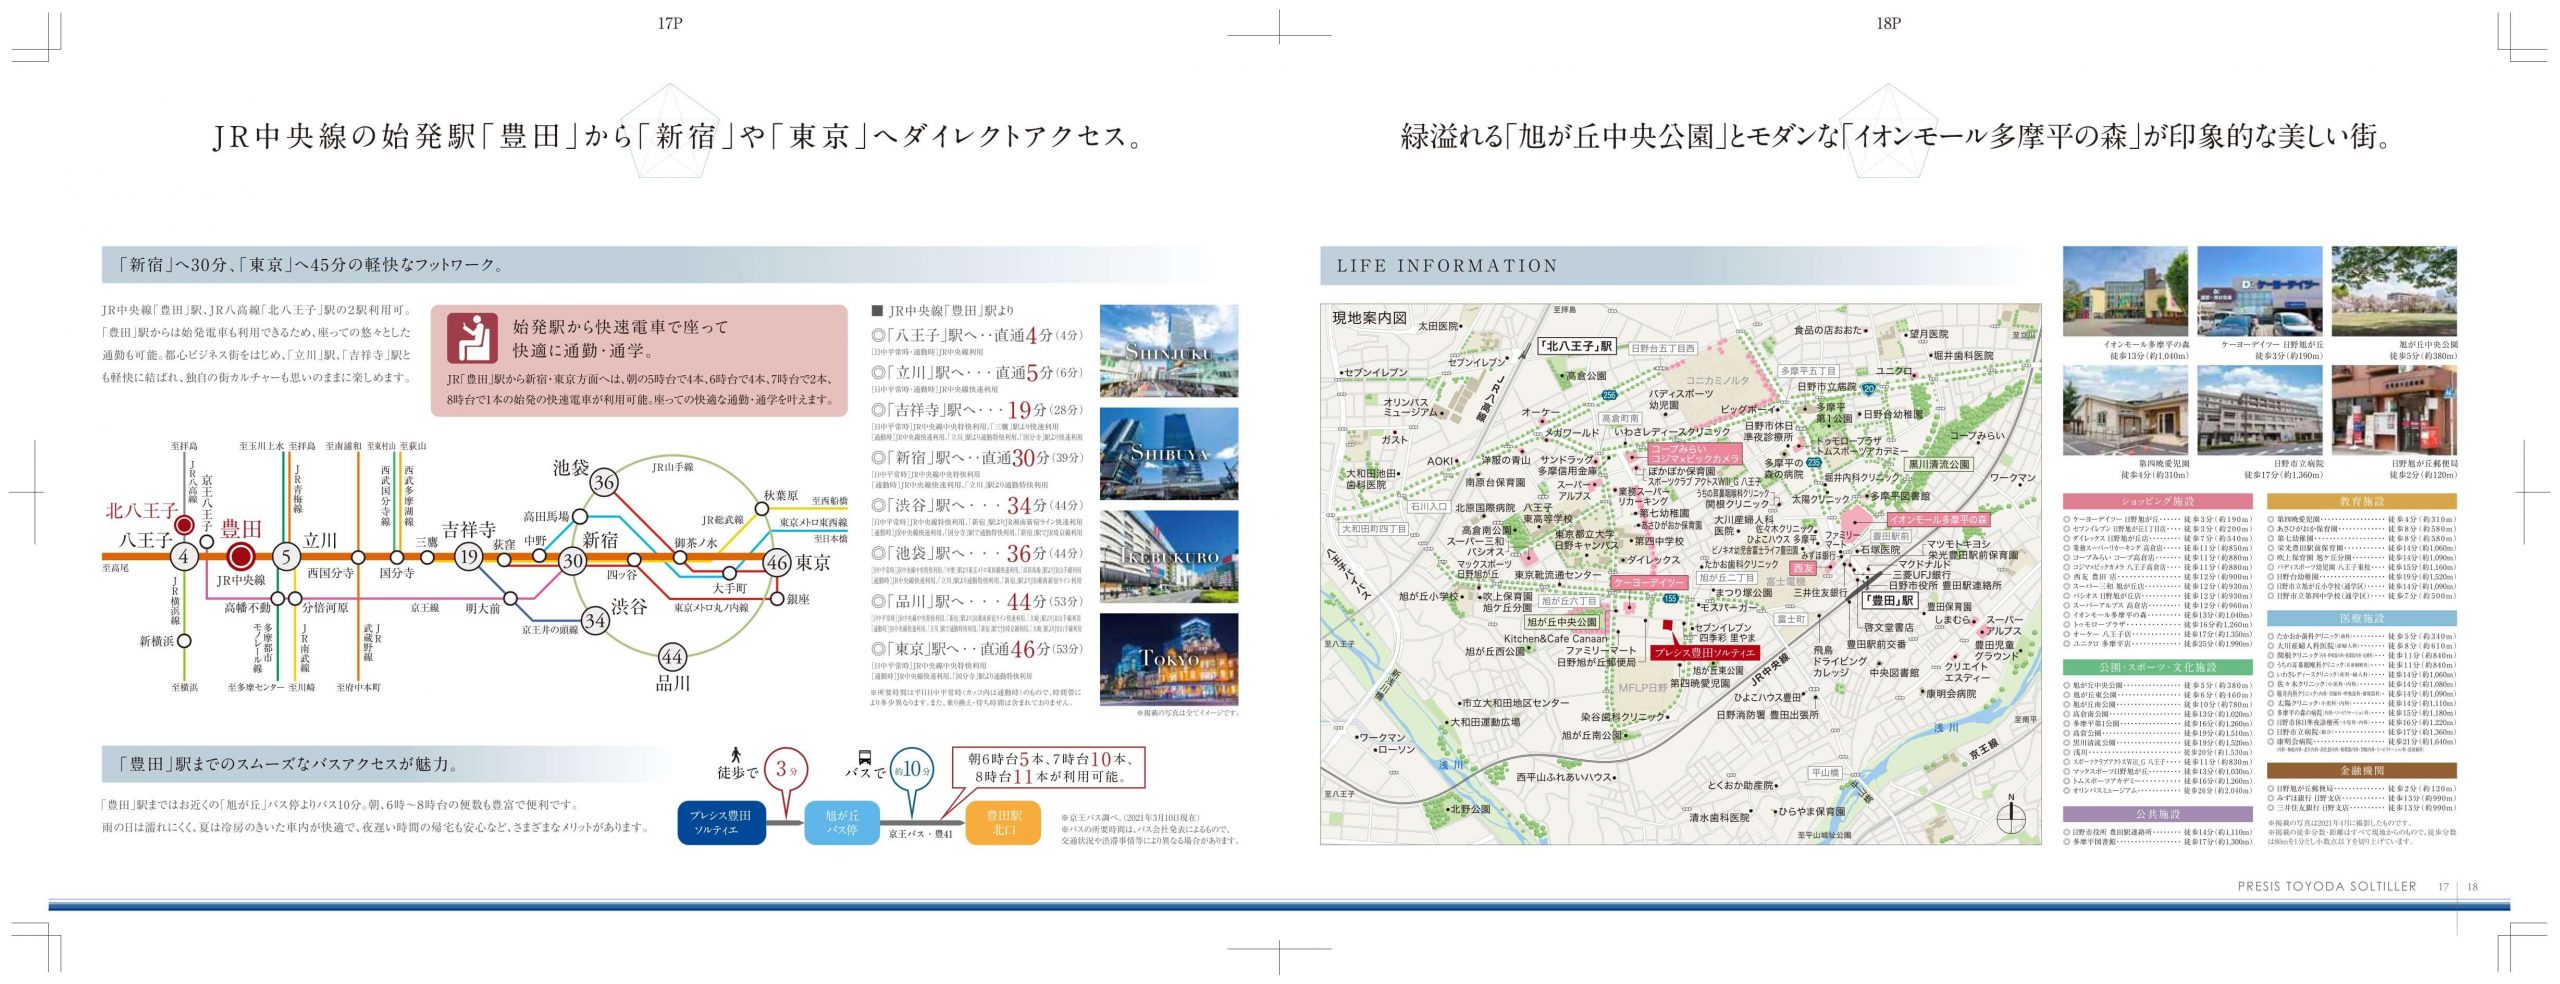The image size is (2560, 984).
Task: Click the circle numbered 36 at 池袋
Action: 604,482
